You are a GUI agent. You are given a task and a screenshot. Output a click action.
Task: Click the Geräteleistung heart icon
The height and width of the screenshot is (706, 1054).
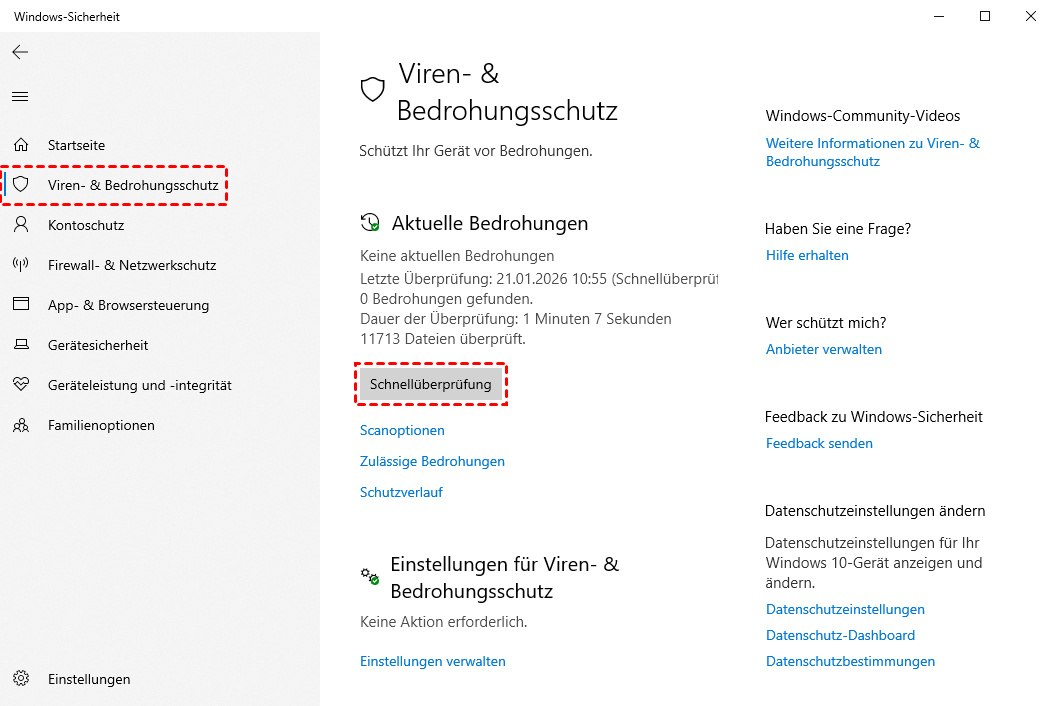(x=21, y=385)
